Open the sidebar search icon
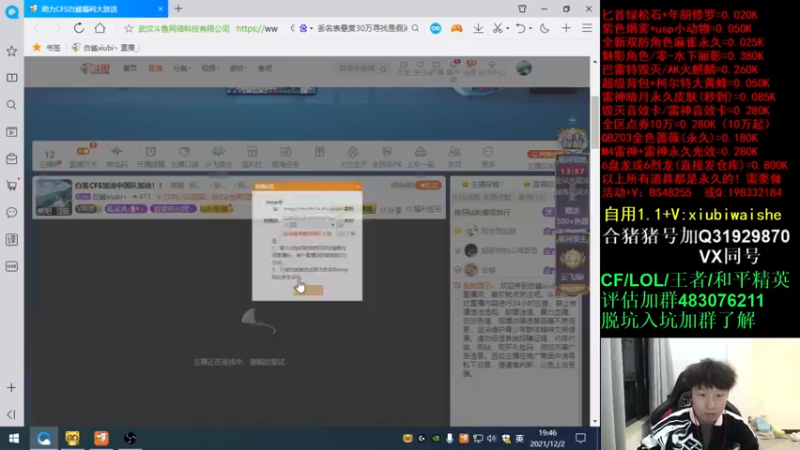This screenshot has width=800, height=450. (x=12, y=105)
